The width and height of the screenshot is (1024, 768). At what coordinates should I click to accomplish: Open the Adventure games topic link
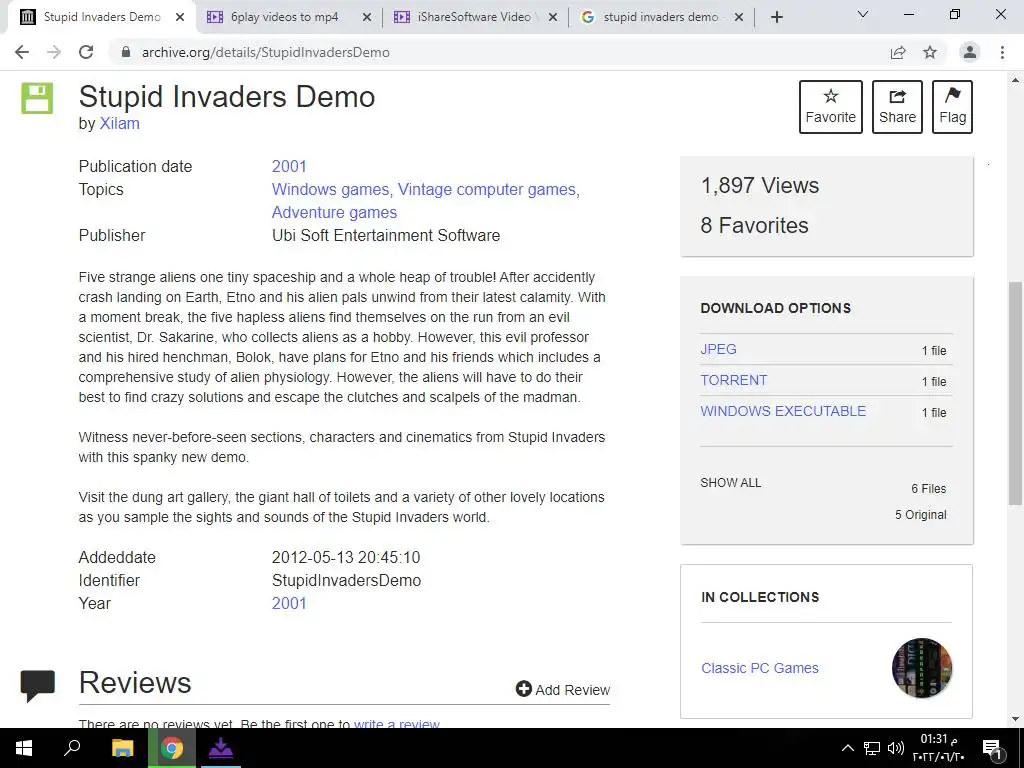[x=334, y=212]
